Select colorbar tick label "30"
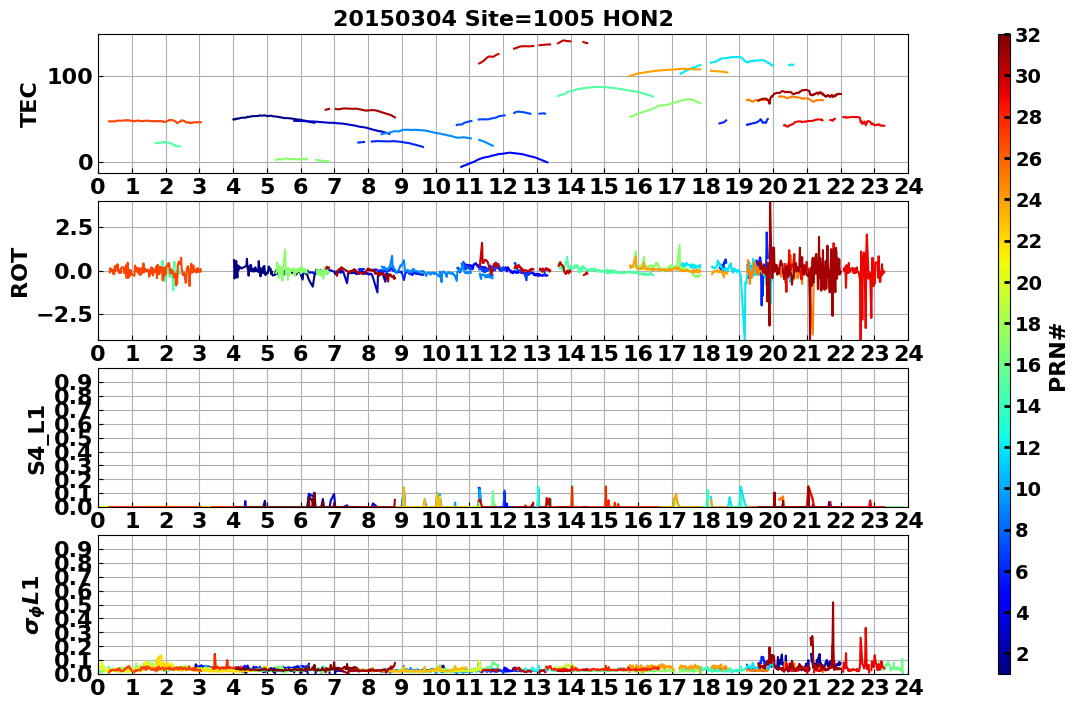 click(1028, 76)
